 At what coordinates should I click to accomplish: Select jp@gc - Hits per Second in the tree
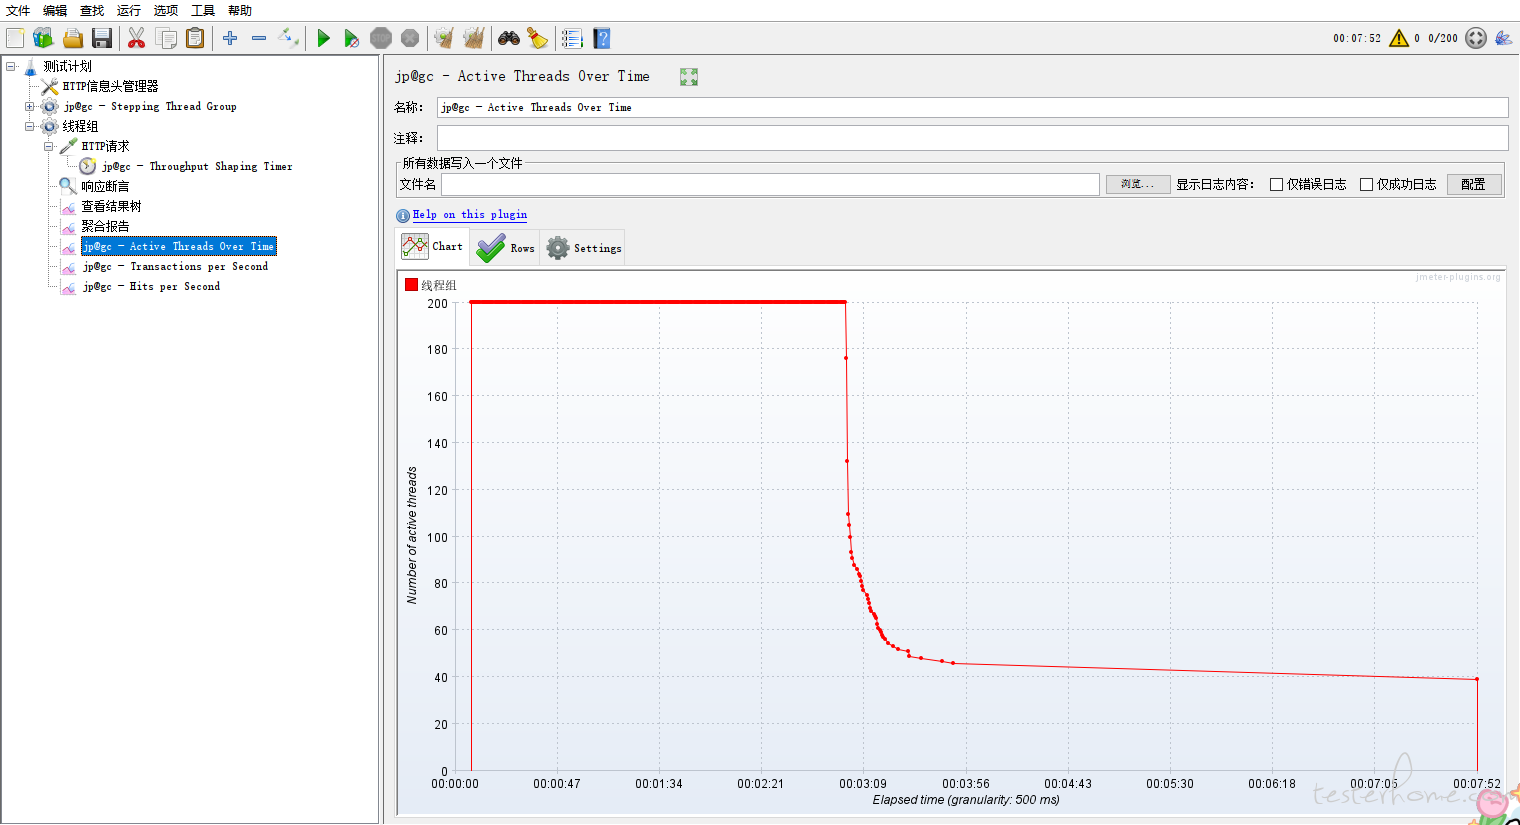[x=151, y=286]
